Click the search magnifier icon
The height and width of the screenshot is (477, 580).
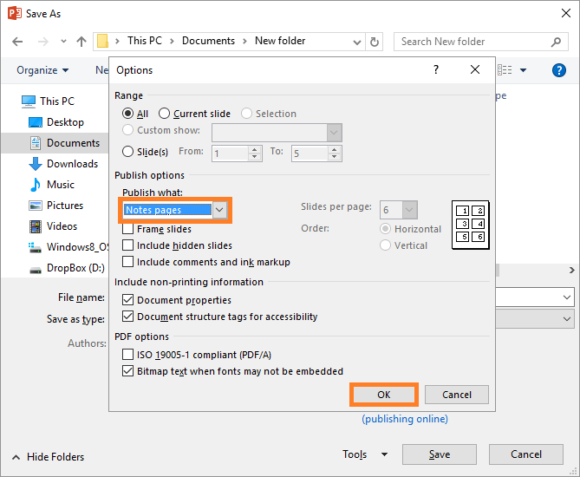pyautogui.click(x=556, y=42)
